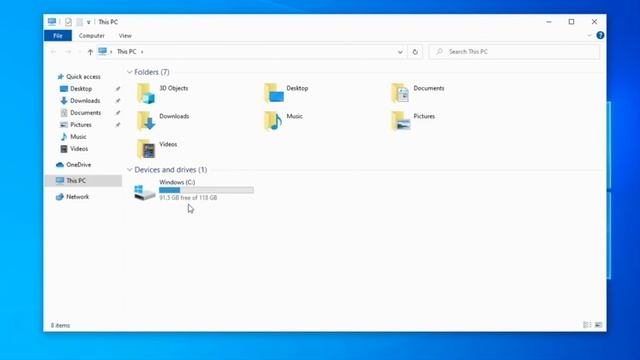
Task: Click the Forward arrow navigation button
Action: click(68, 52)
